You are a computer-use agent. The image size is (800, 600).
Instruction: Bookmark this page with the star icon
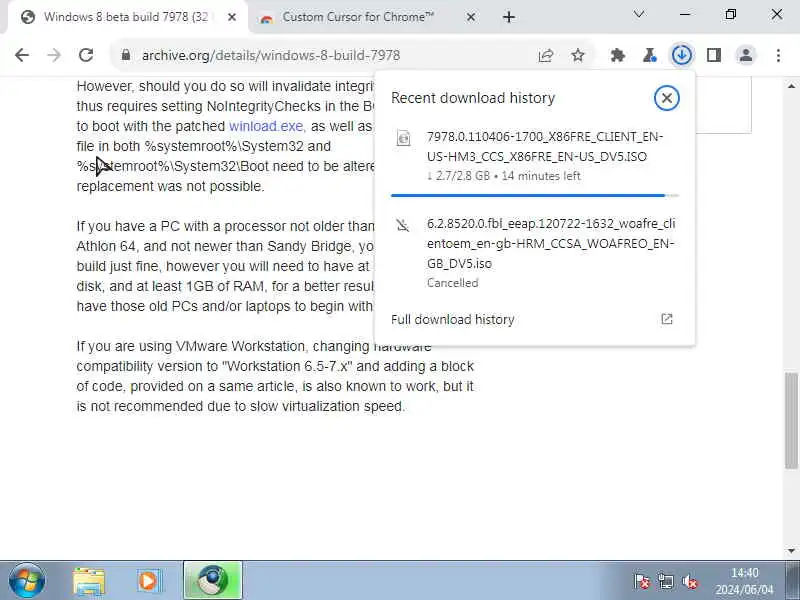coord(578,55)
